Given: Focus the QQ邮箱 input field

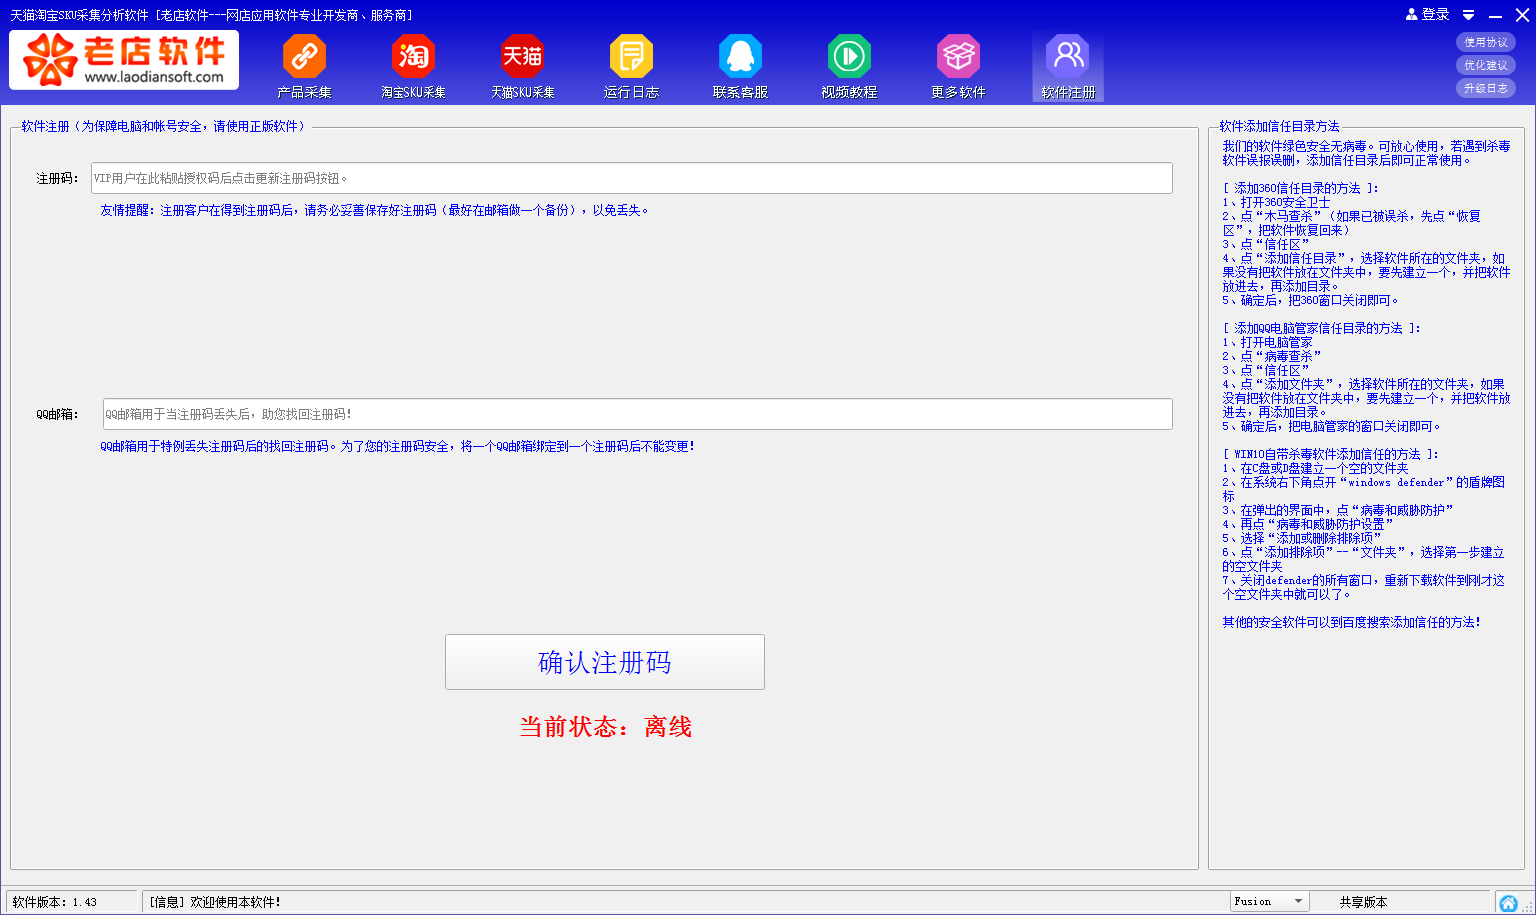Looking at the screenshot, I should click(x=637, y=414).
